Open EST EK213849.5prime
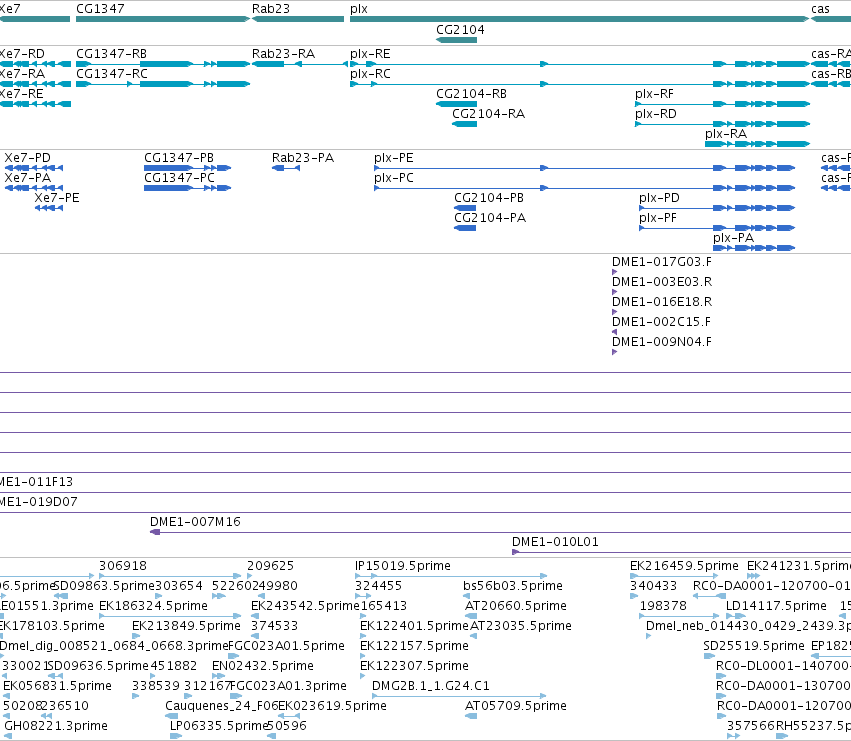The height and width of the screenshot is (741, 851). [x=187, y=626]
